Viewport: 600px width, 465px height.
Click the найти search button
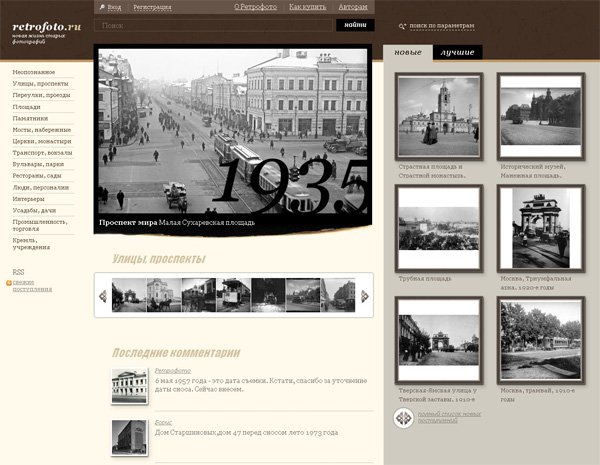(355, 25)
